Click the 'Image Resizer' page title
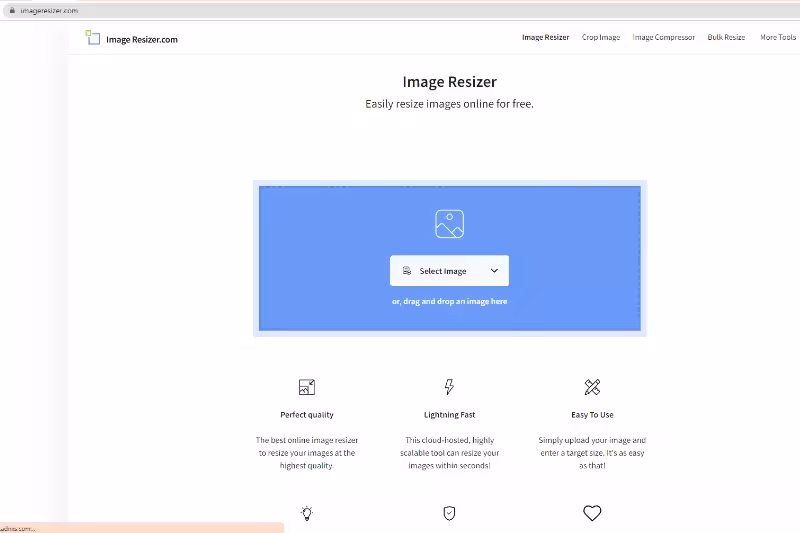 pos(449,82)
